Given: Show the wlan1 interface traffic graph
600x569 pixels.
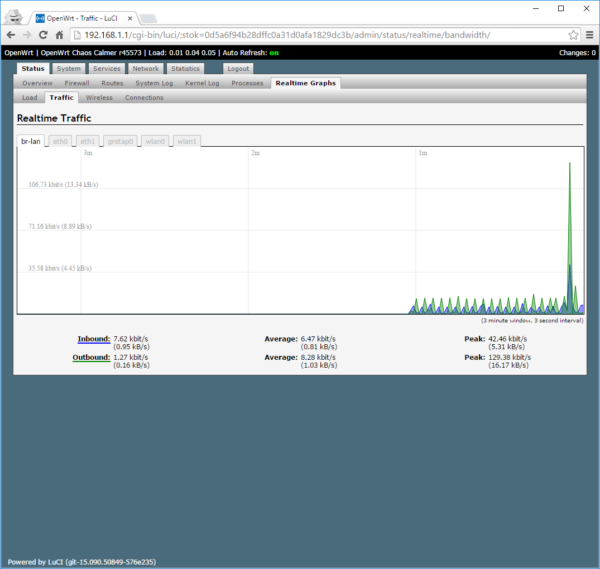Looking at the screenshot, I should [x=187, y=141].
